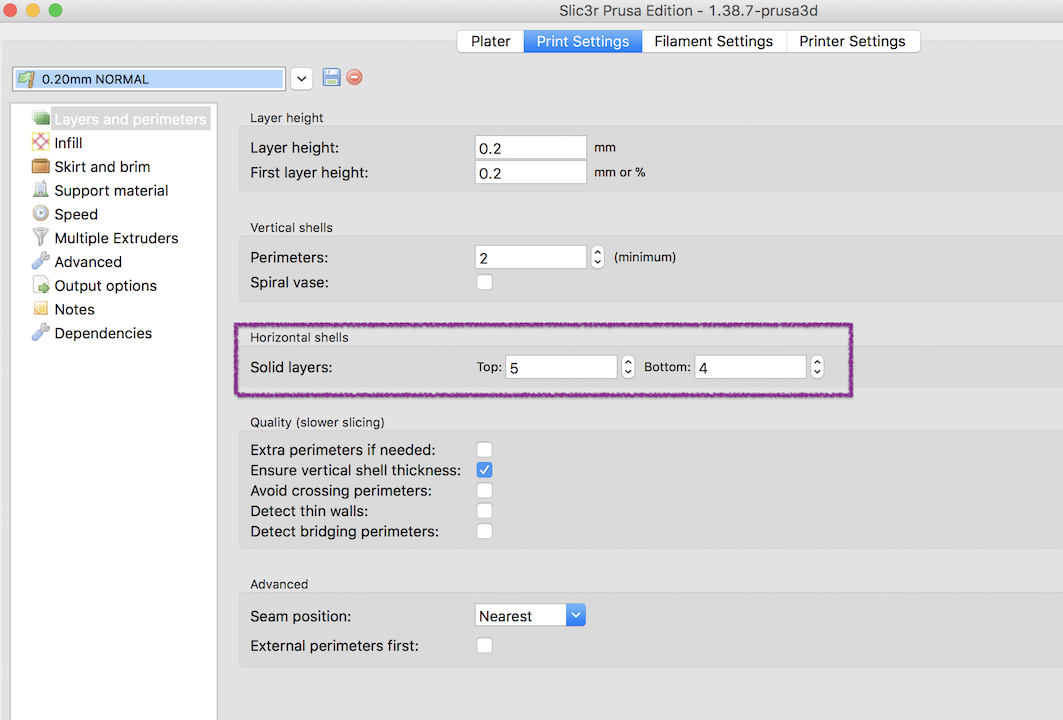
Task: Select the Speed settings icon
Action: point(41,214)
